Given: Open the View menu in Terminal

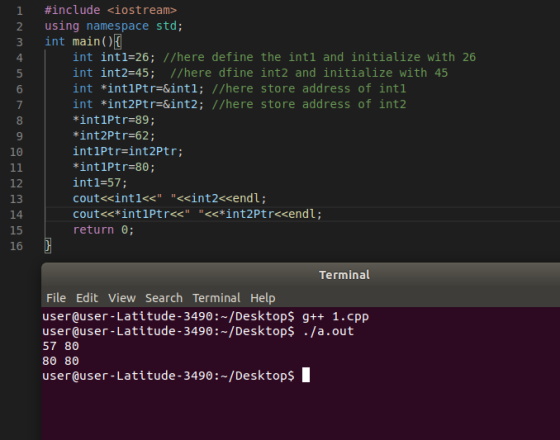Looking at the screenshot, I should [x=122, y=298].
